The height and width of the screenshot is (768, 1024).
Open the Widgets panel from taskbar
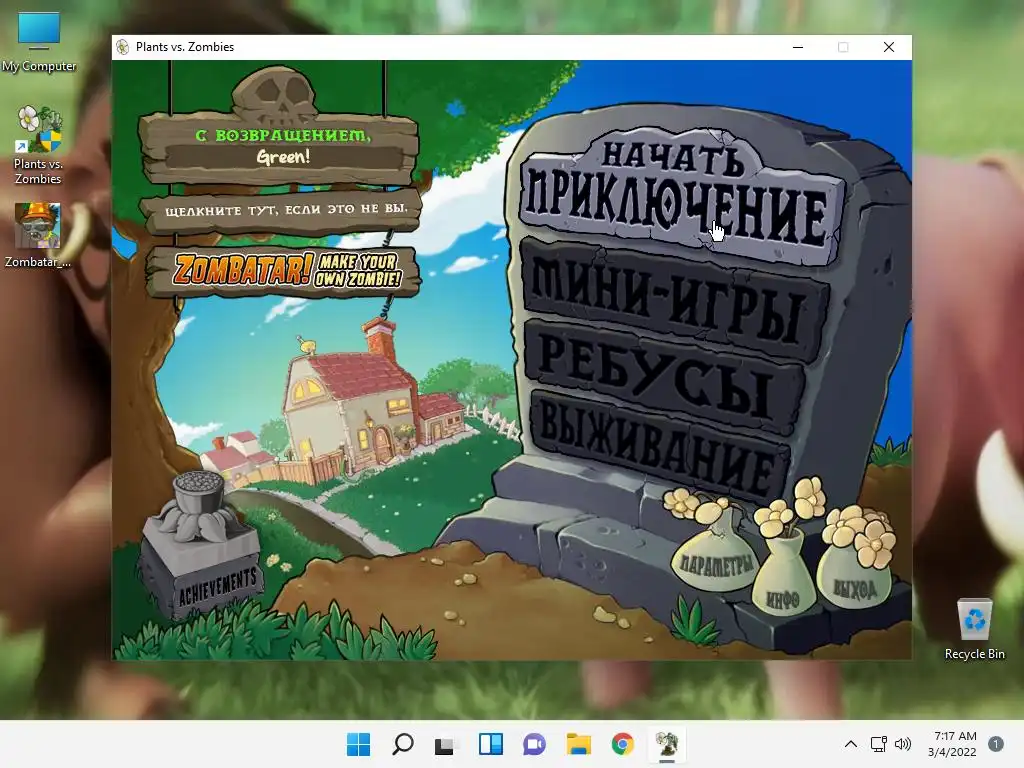pos(490,744)
